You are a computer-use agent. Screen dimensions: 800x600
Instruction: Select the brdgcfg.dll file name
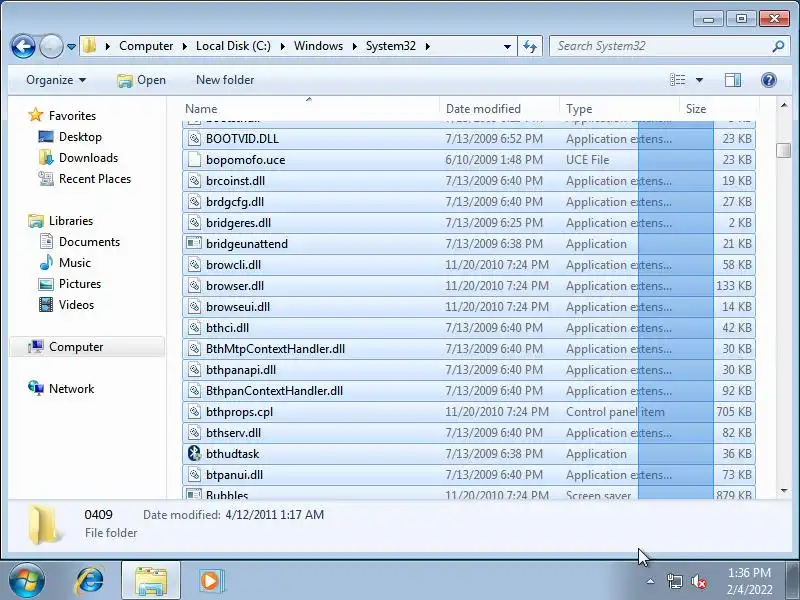click(235, 202)
